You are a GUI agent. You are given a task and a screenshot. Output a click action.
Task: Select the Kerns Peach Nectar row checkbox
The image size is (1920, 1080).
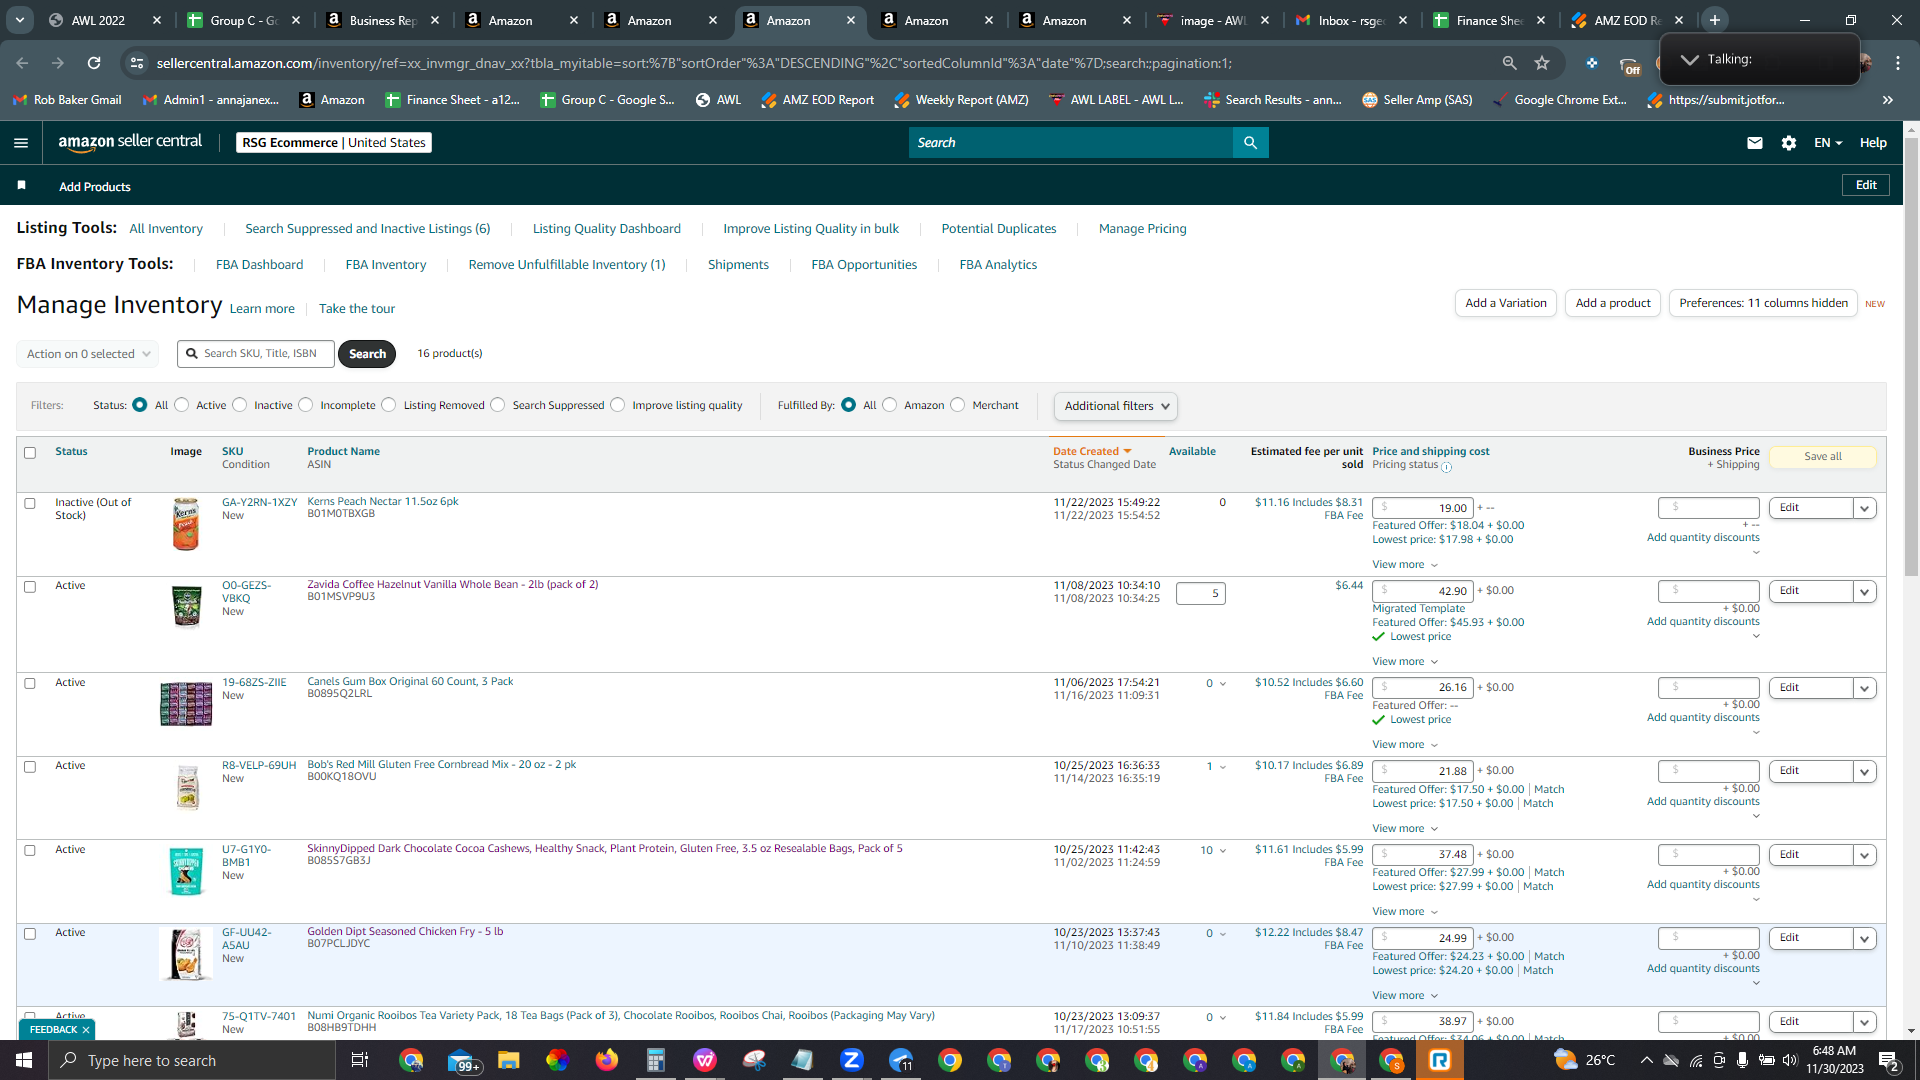tap(30, 503)
